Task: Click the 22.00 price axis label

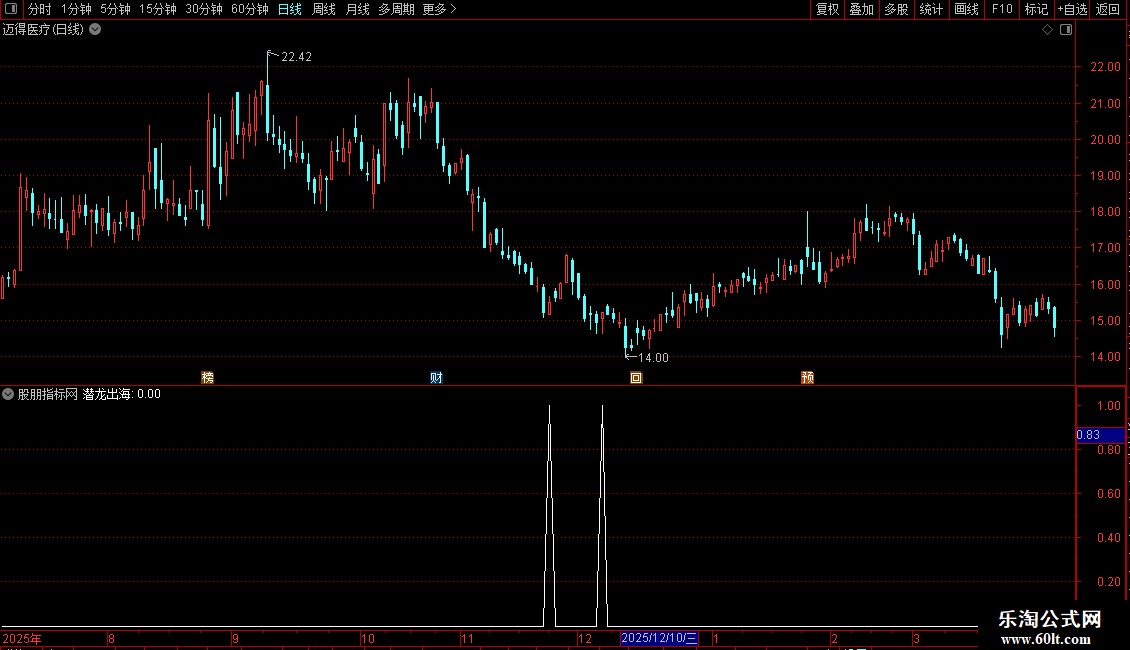Action: [x=1105, y=67]
